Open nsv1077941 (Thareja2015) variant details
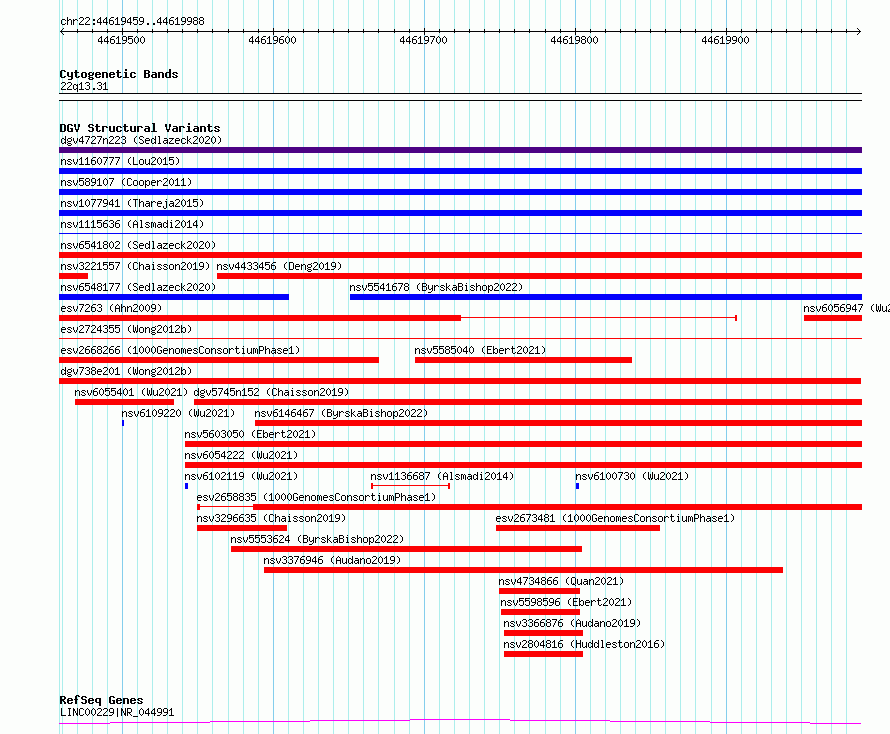Viewport: 890px width, 734px height. click(132, 203)
